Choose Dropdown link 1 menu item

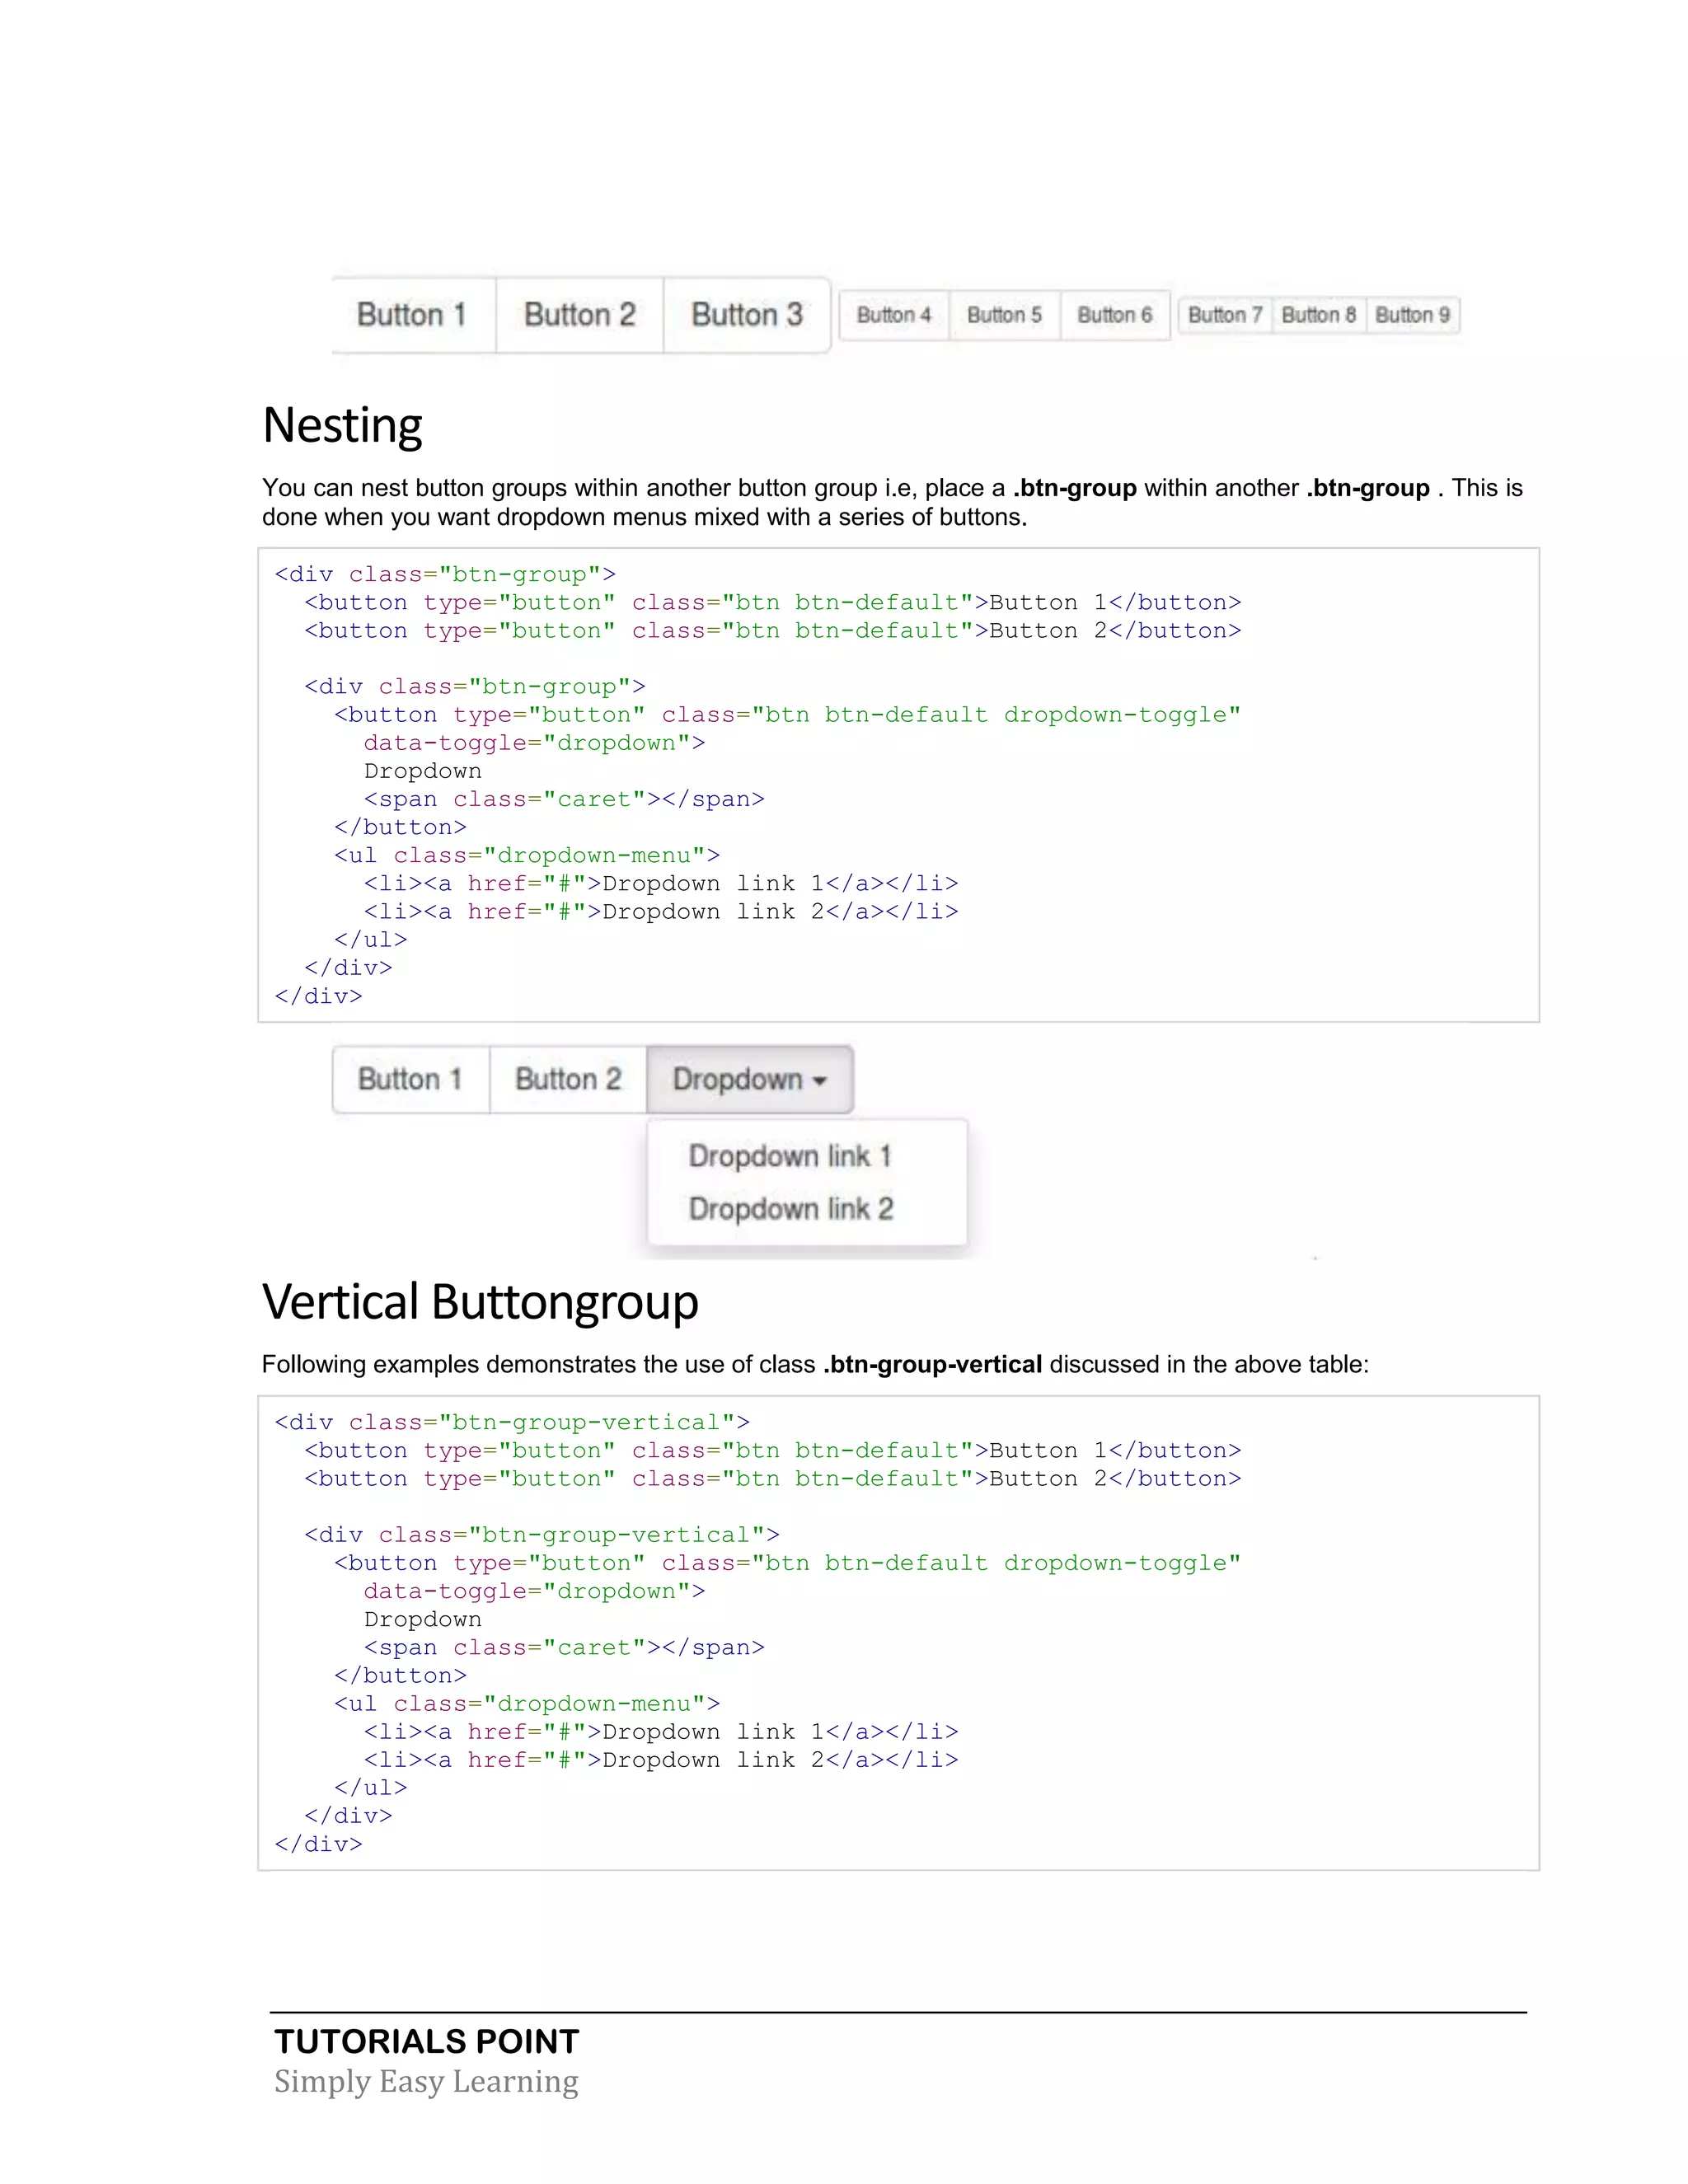(x=789, y=1156)
